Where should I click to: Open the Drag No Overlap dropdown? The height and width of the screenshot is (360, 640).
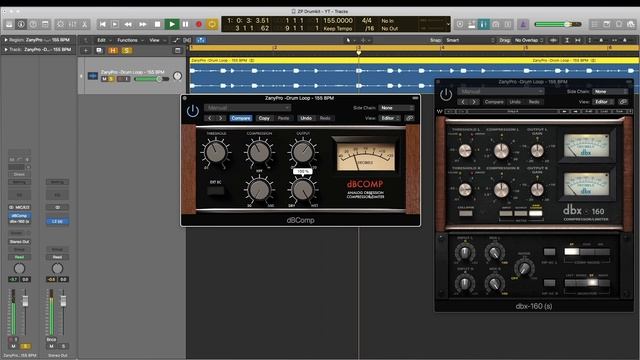click(x=529, y=40)
